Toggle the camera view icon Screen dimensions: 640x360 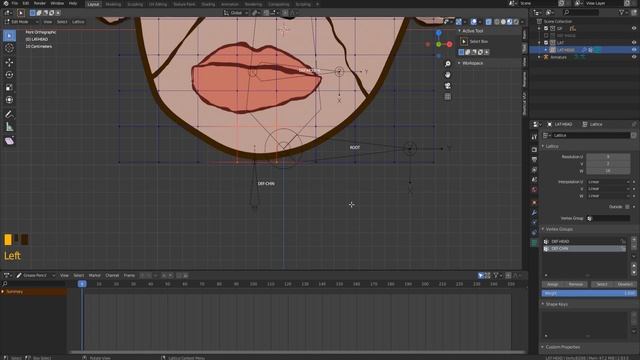click(x=448, y=86)
